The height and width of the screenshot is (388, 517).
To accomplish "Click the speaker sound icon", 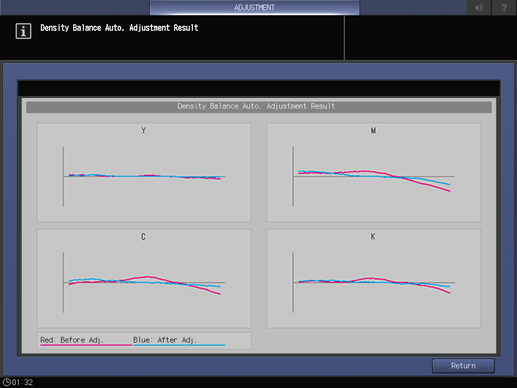I will pos(479,7).
